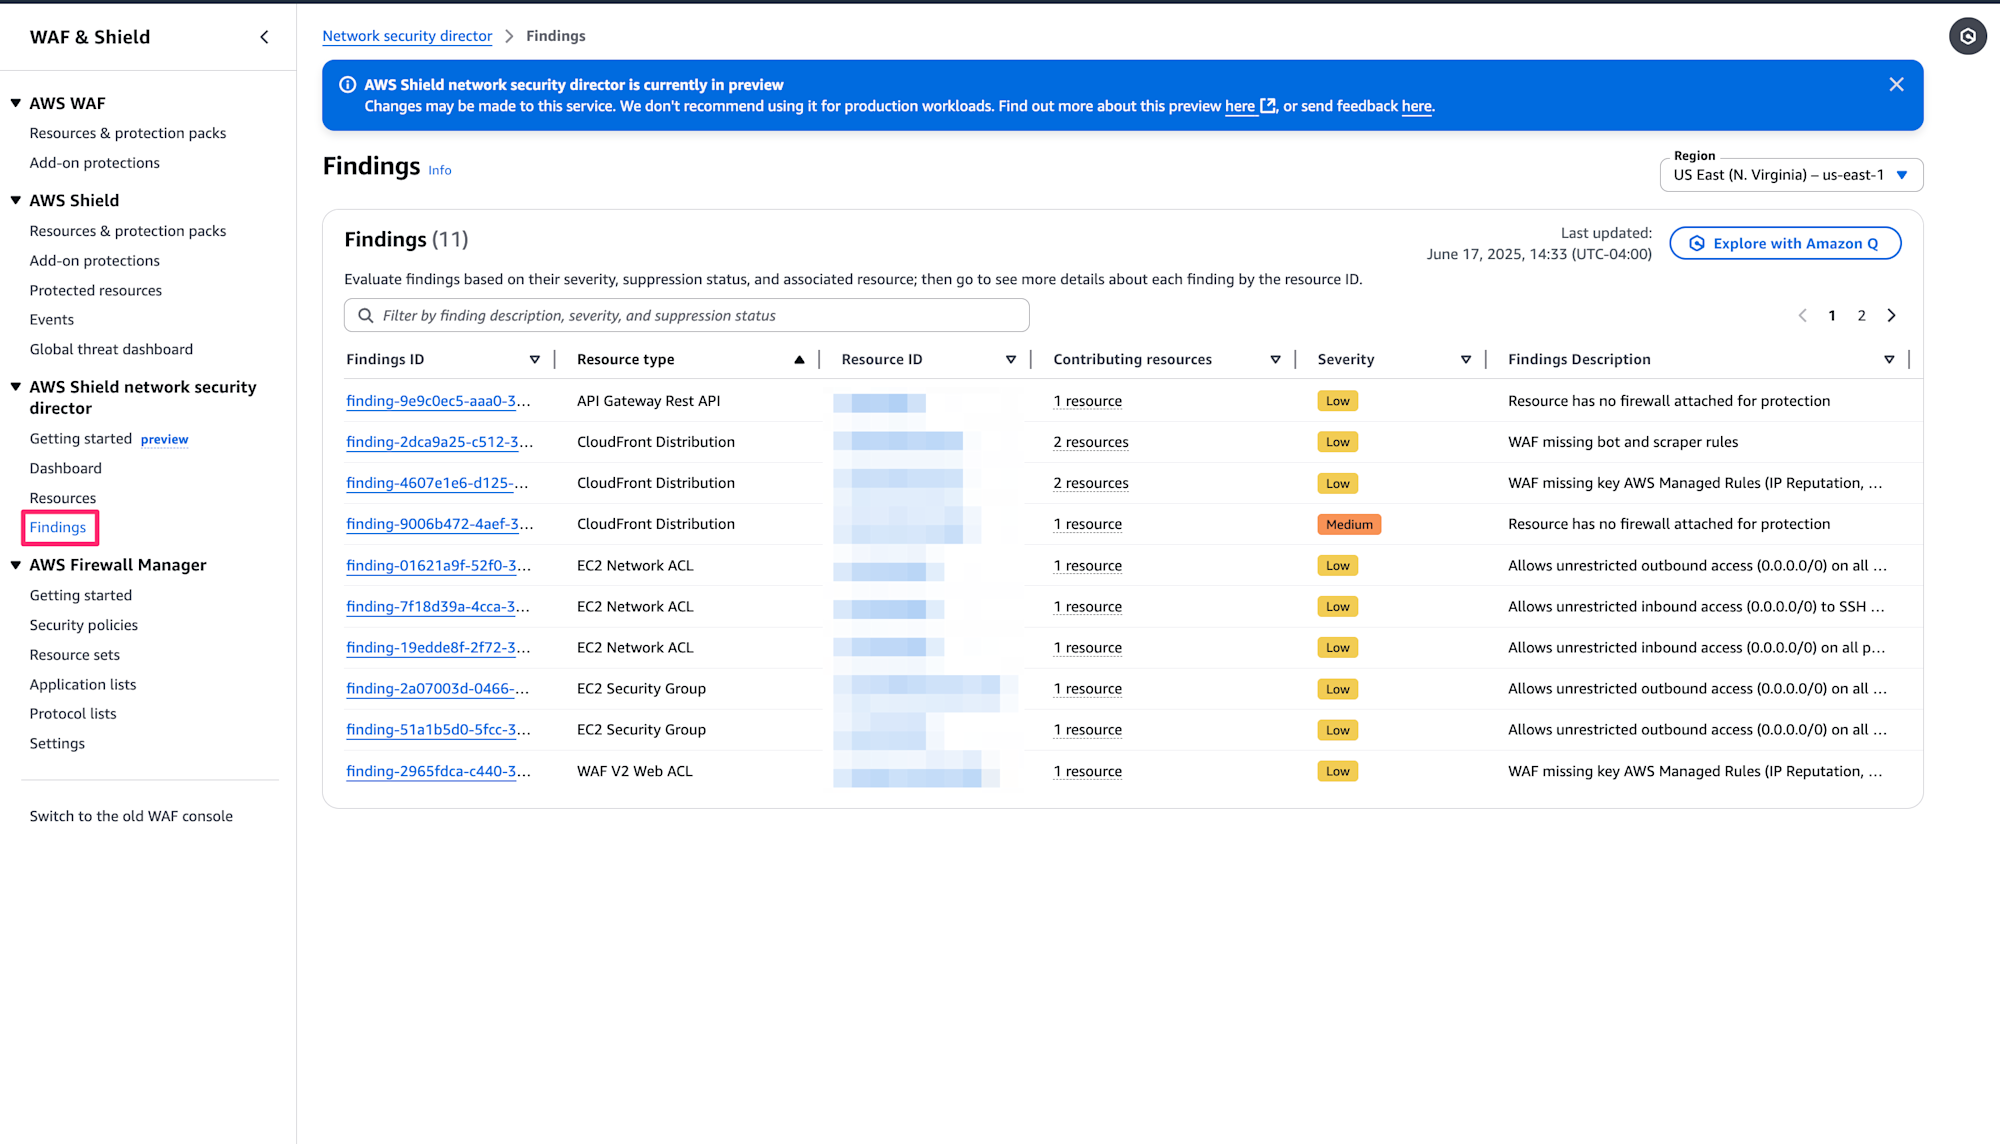Select page 2 of findings

click(x=1861, y=315)
